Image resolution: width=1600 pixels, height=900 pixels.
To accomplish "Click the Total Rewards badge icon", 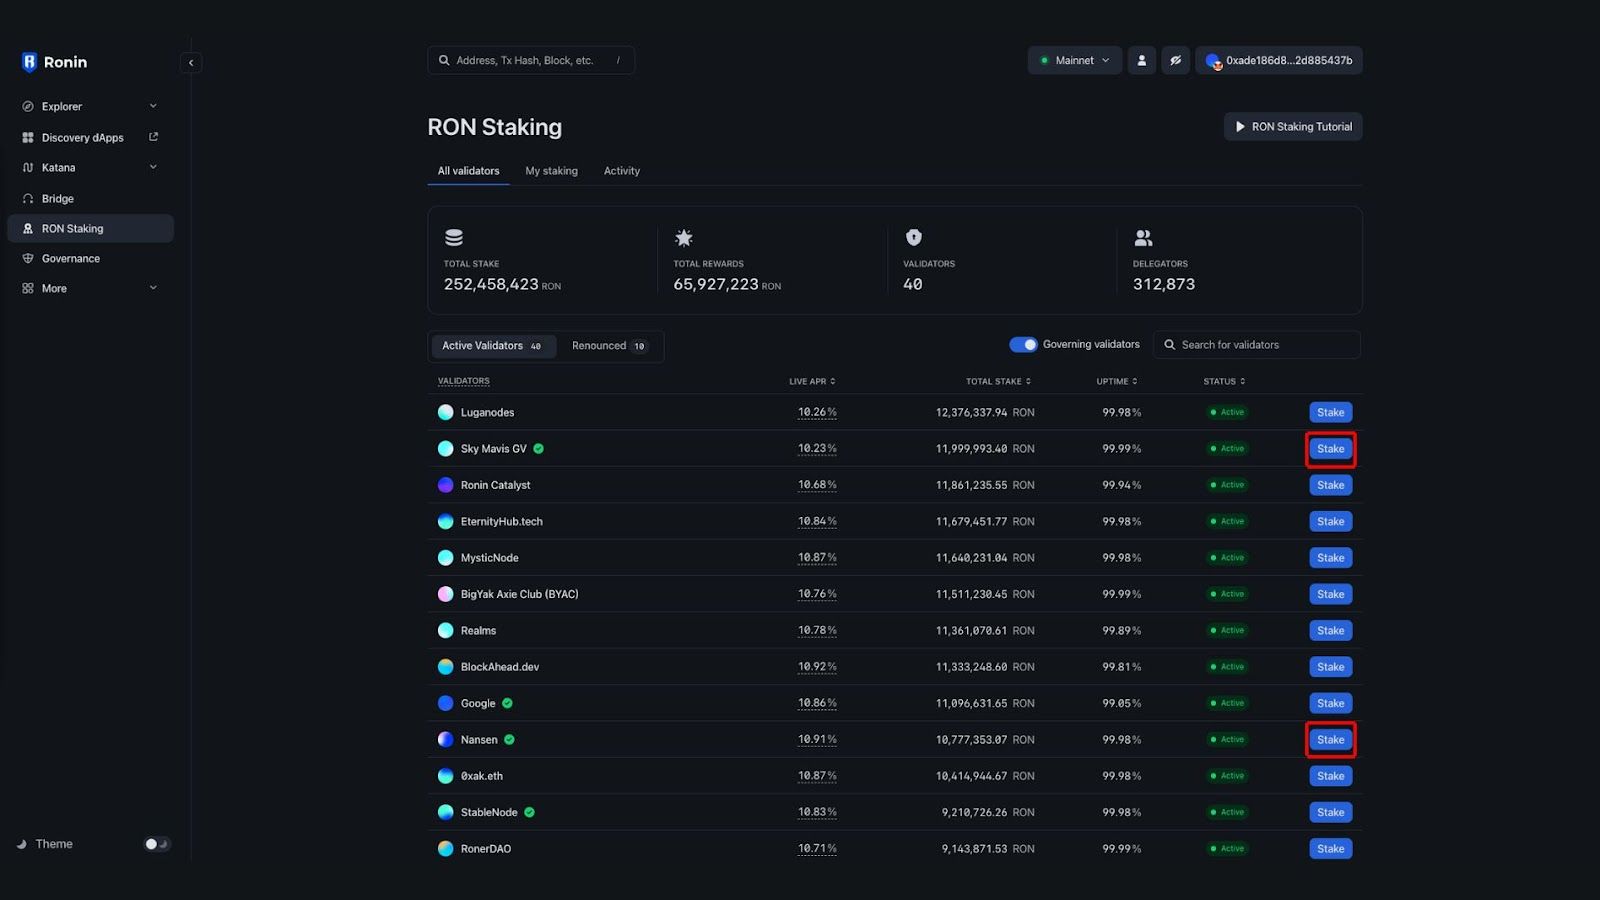I will (684, 237).
